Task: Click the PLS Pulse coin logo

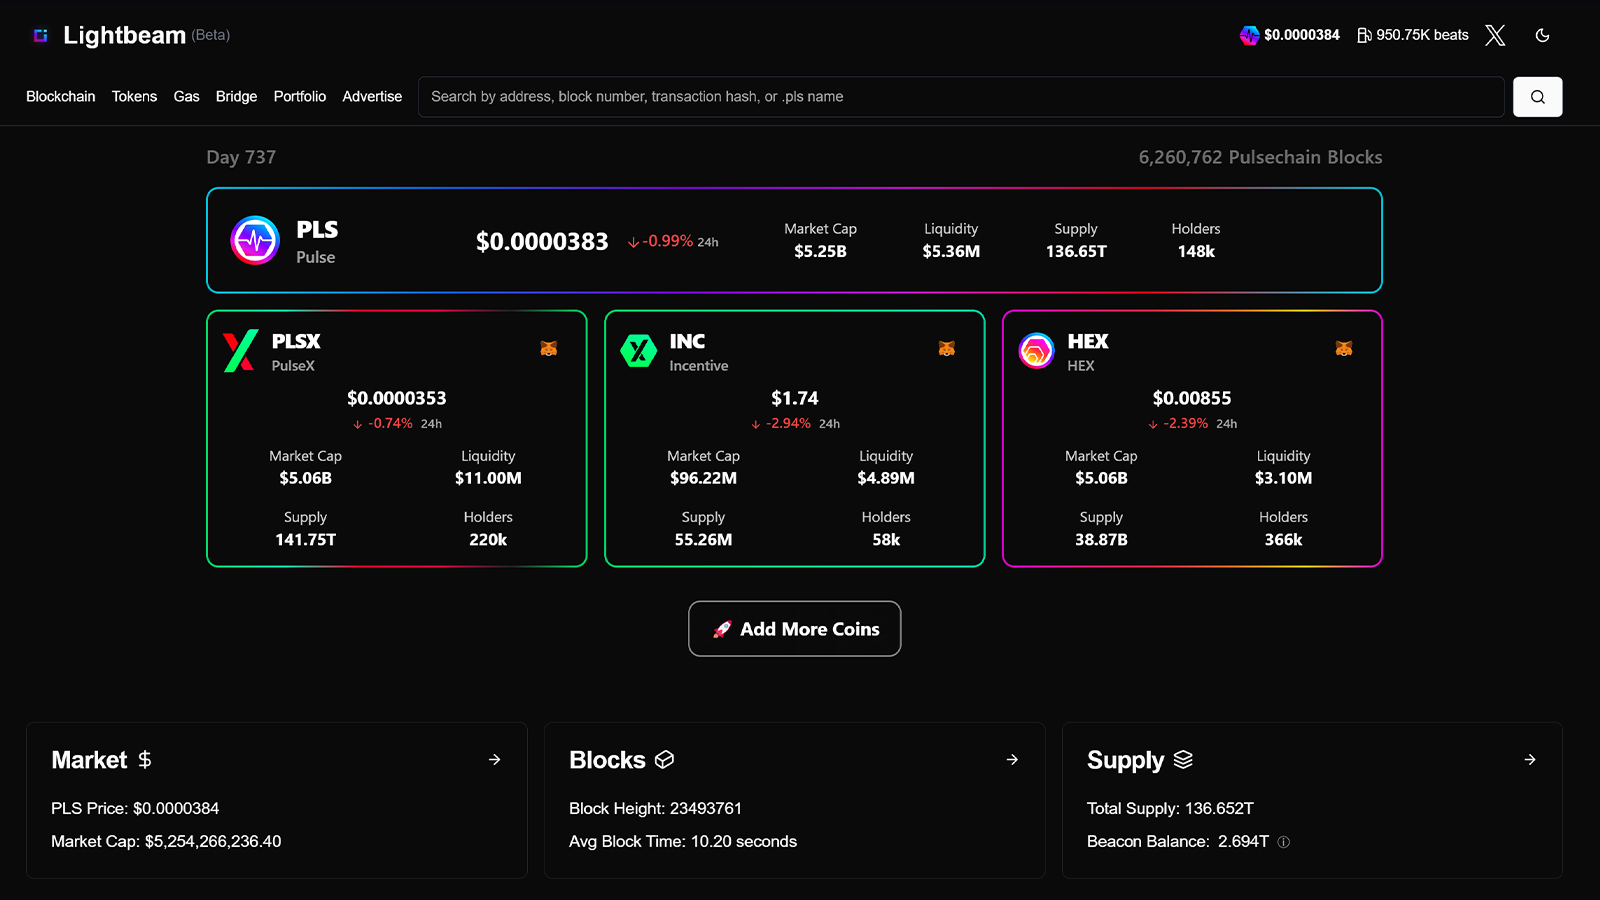Action: (x=255, y=240)
